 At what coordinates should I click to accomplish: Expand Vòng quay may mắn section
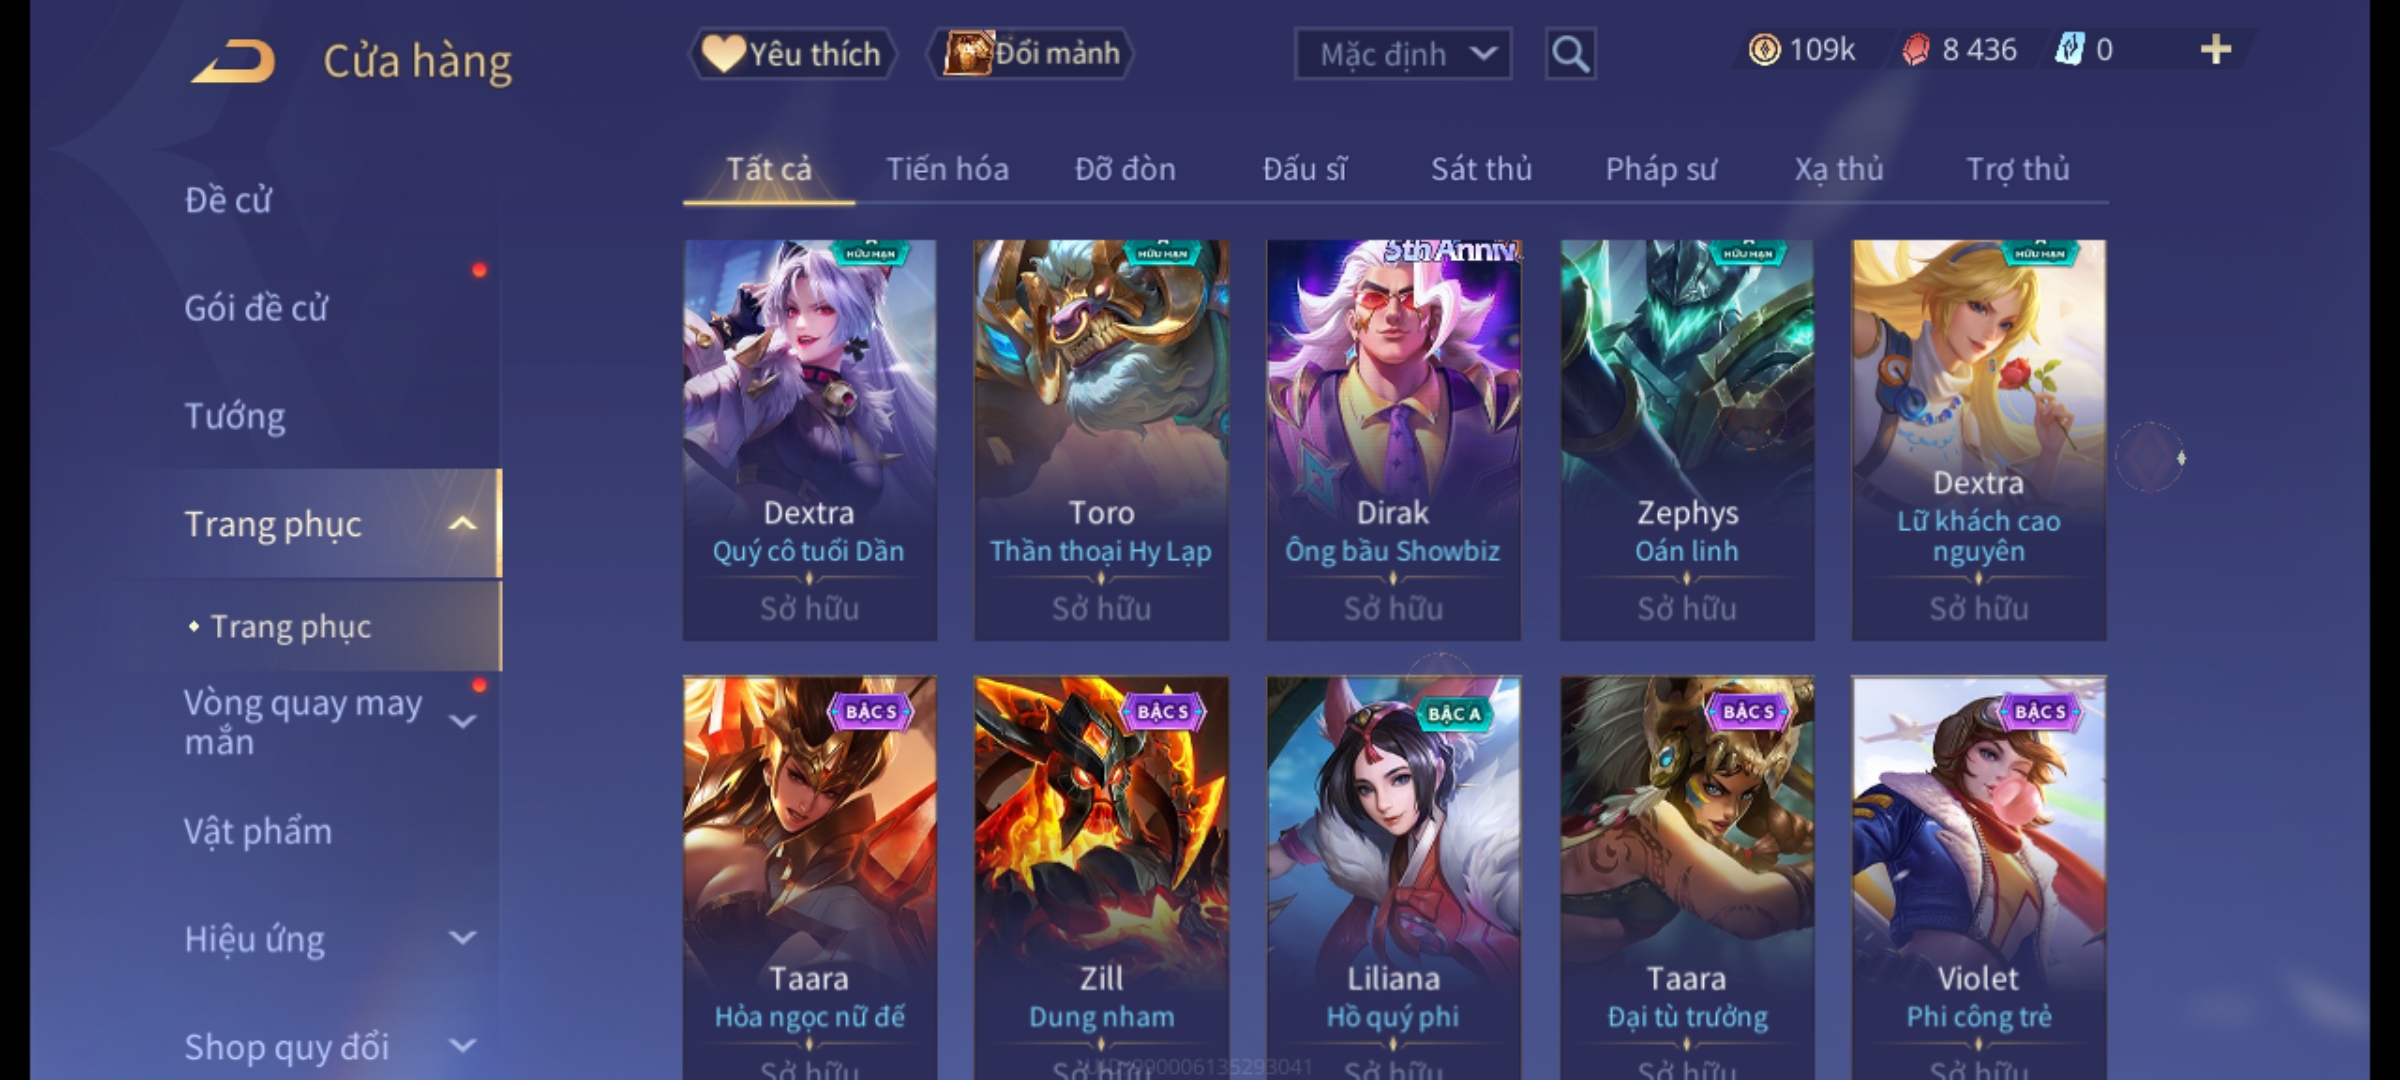pyautogui.click(x=462, y=721)
